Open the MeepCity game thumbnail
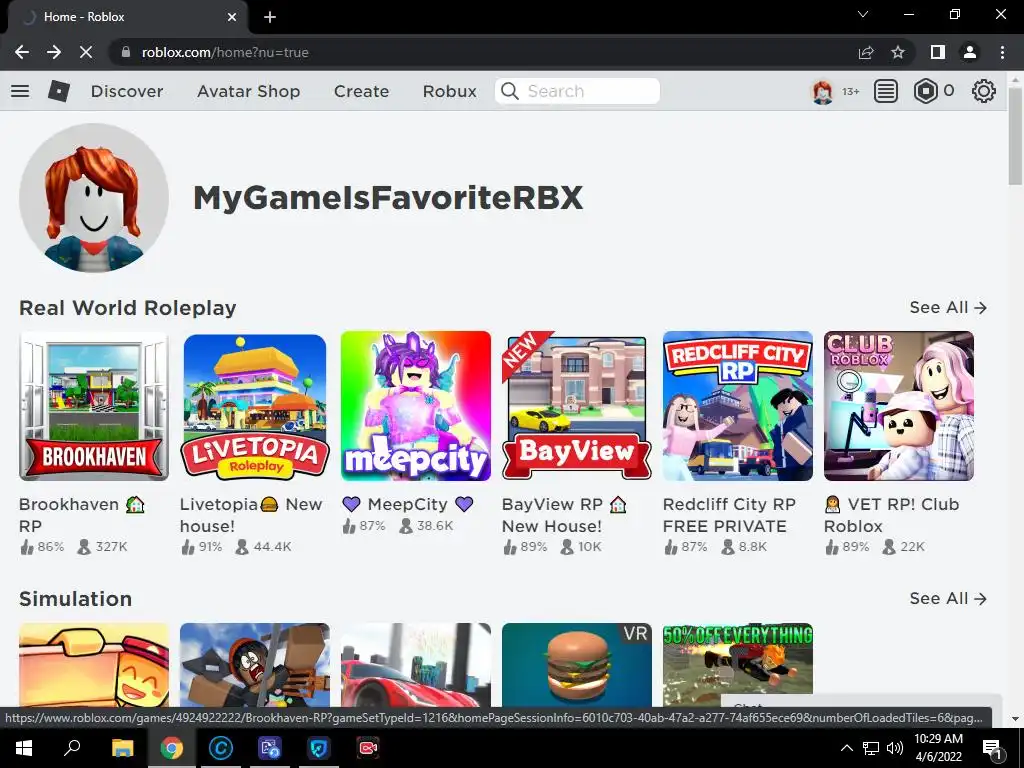This screenshot has width=1024, height=768. coord(416,406)
